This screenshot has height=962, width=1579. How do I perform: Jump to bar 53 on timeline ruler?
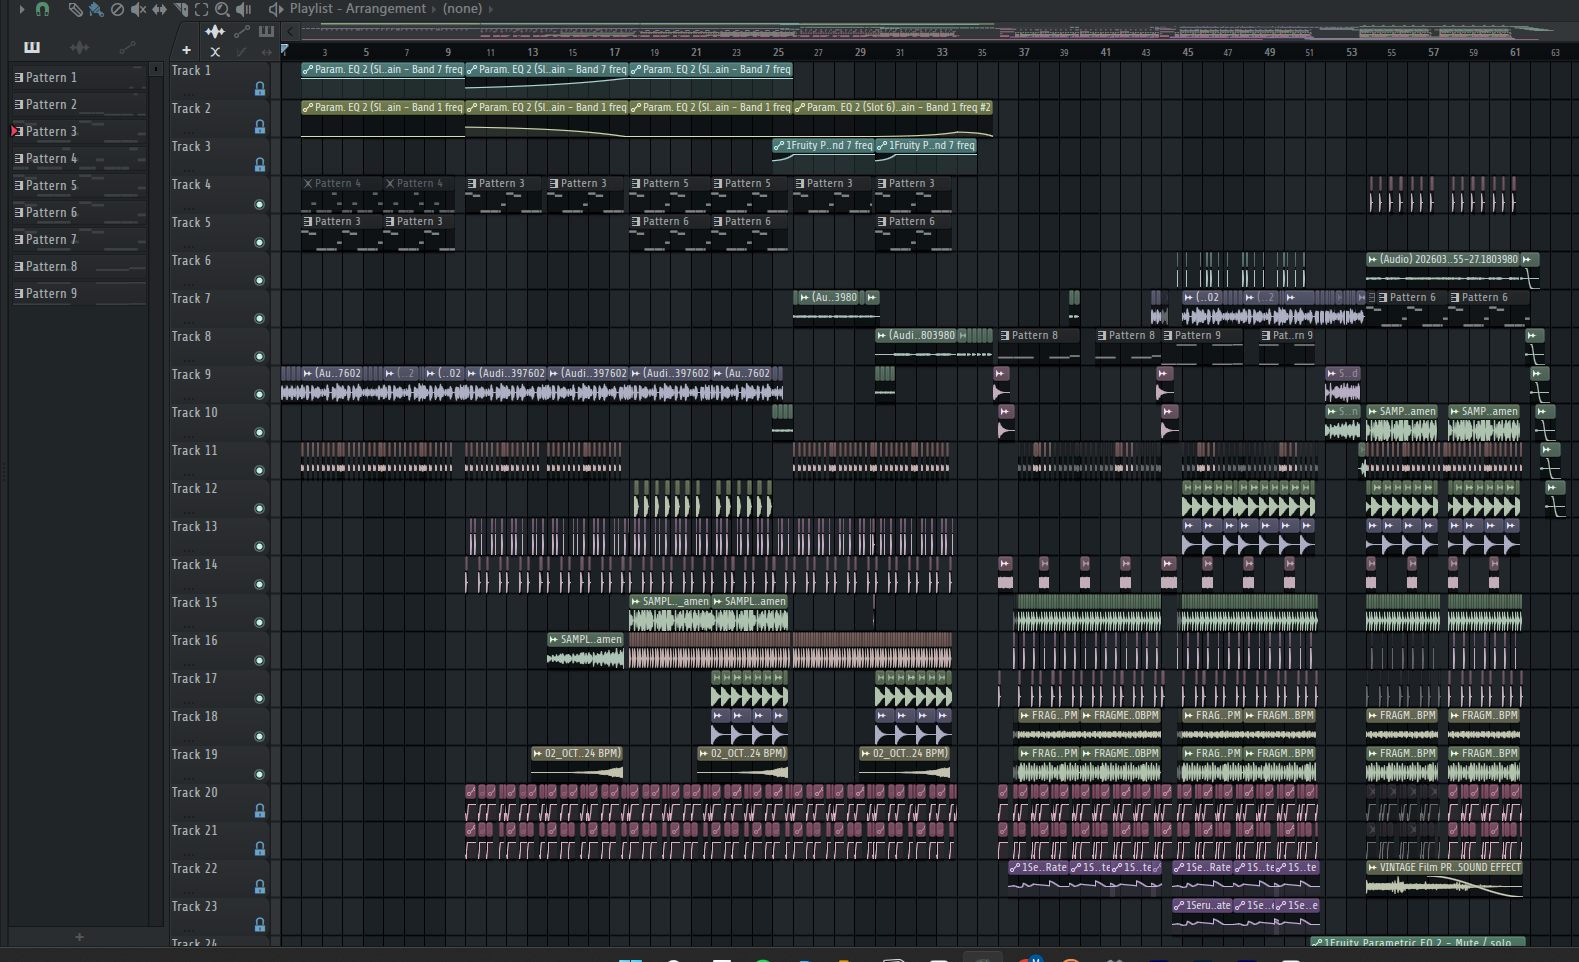[1352, 52]
